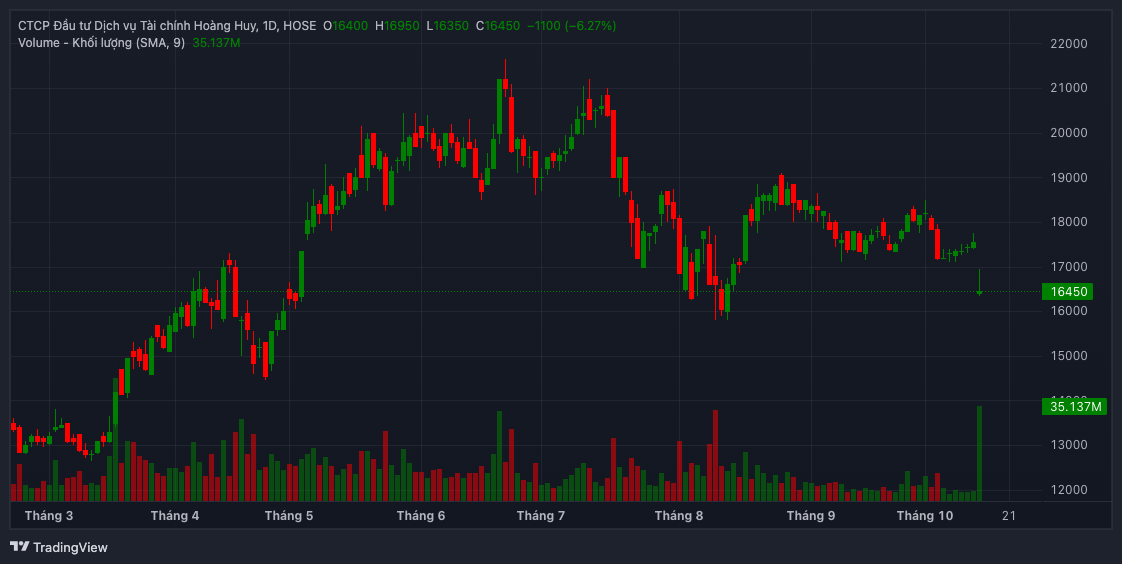Click the 15000 price axis label
The width and height of the screenshot is (1122, 564).
1067,356
